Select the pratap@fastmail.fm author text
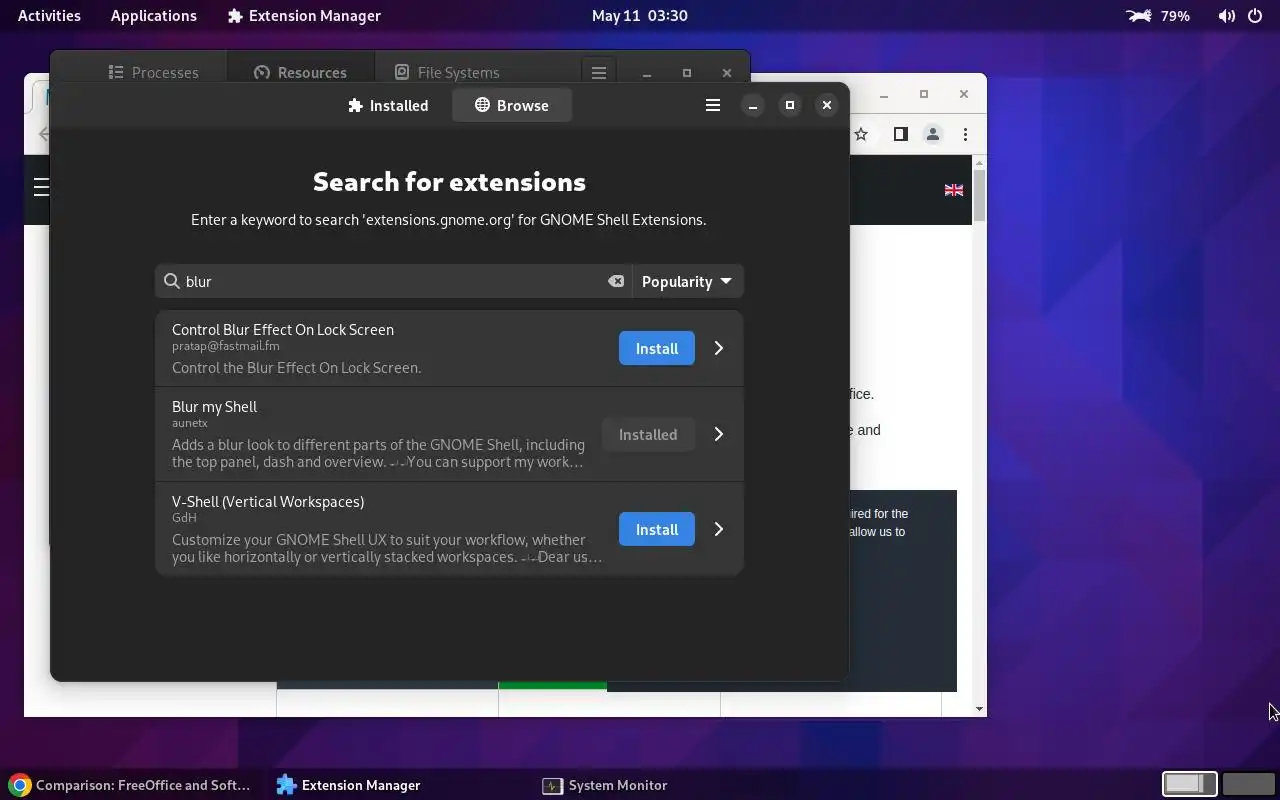The image size is (1280, 800). pos(226,346)
